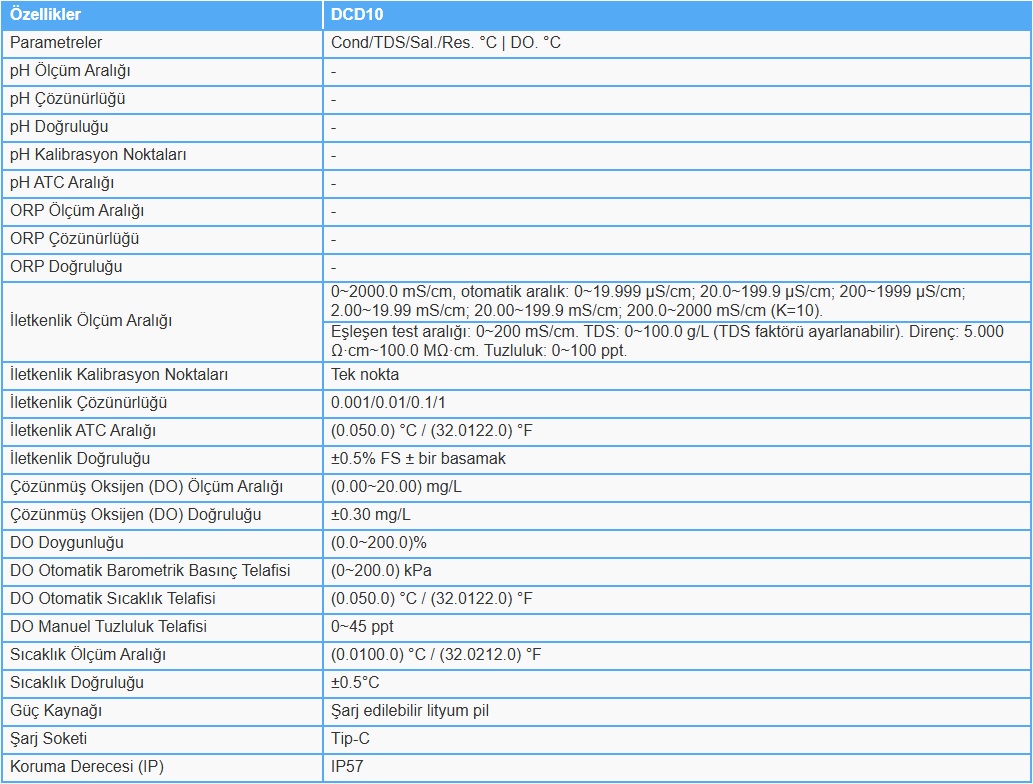Select 'pH ATC Aralığı' label
1033x784 pixels.
click(x=61, y=182)
